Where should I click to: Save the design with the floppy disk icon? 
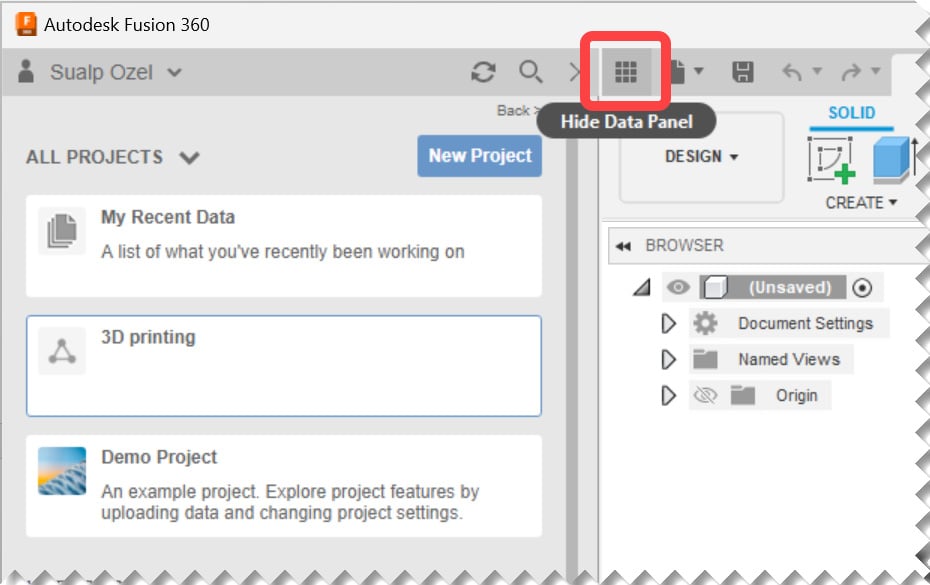(743, 72)
